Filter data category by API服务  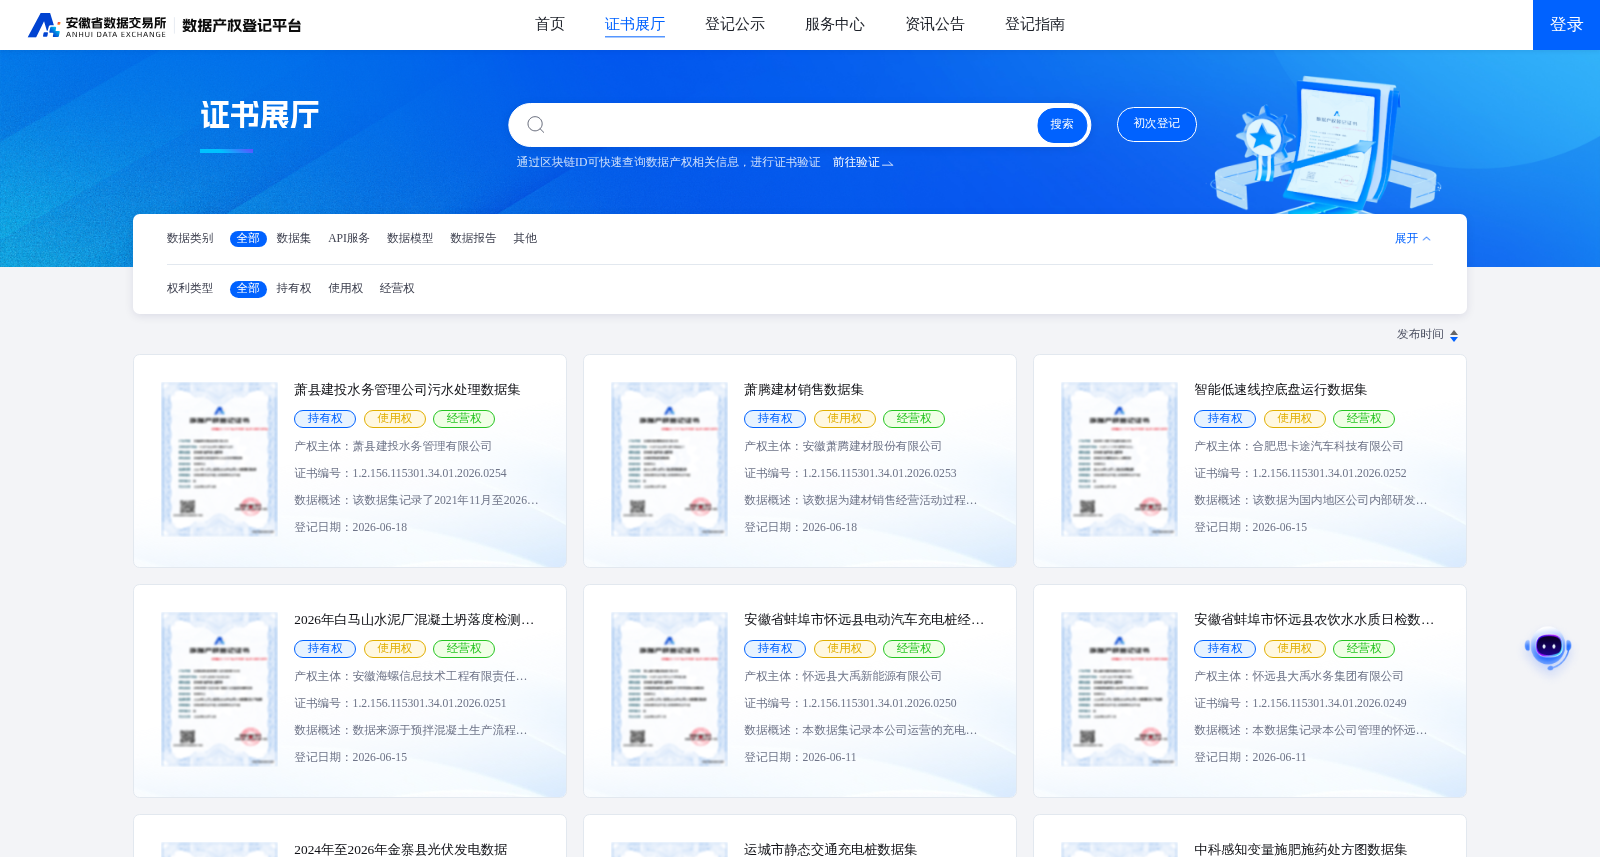point(349,238)
